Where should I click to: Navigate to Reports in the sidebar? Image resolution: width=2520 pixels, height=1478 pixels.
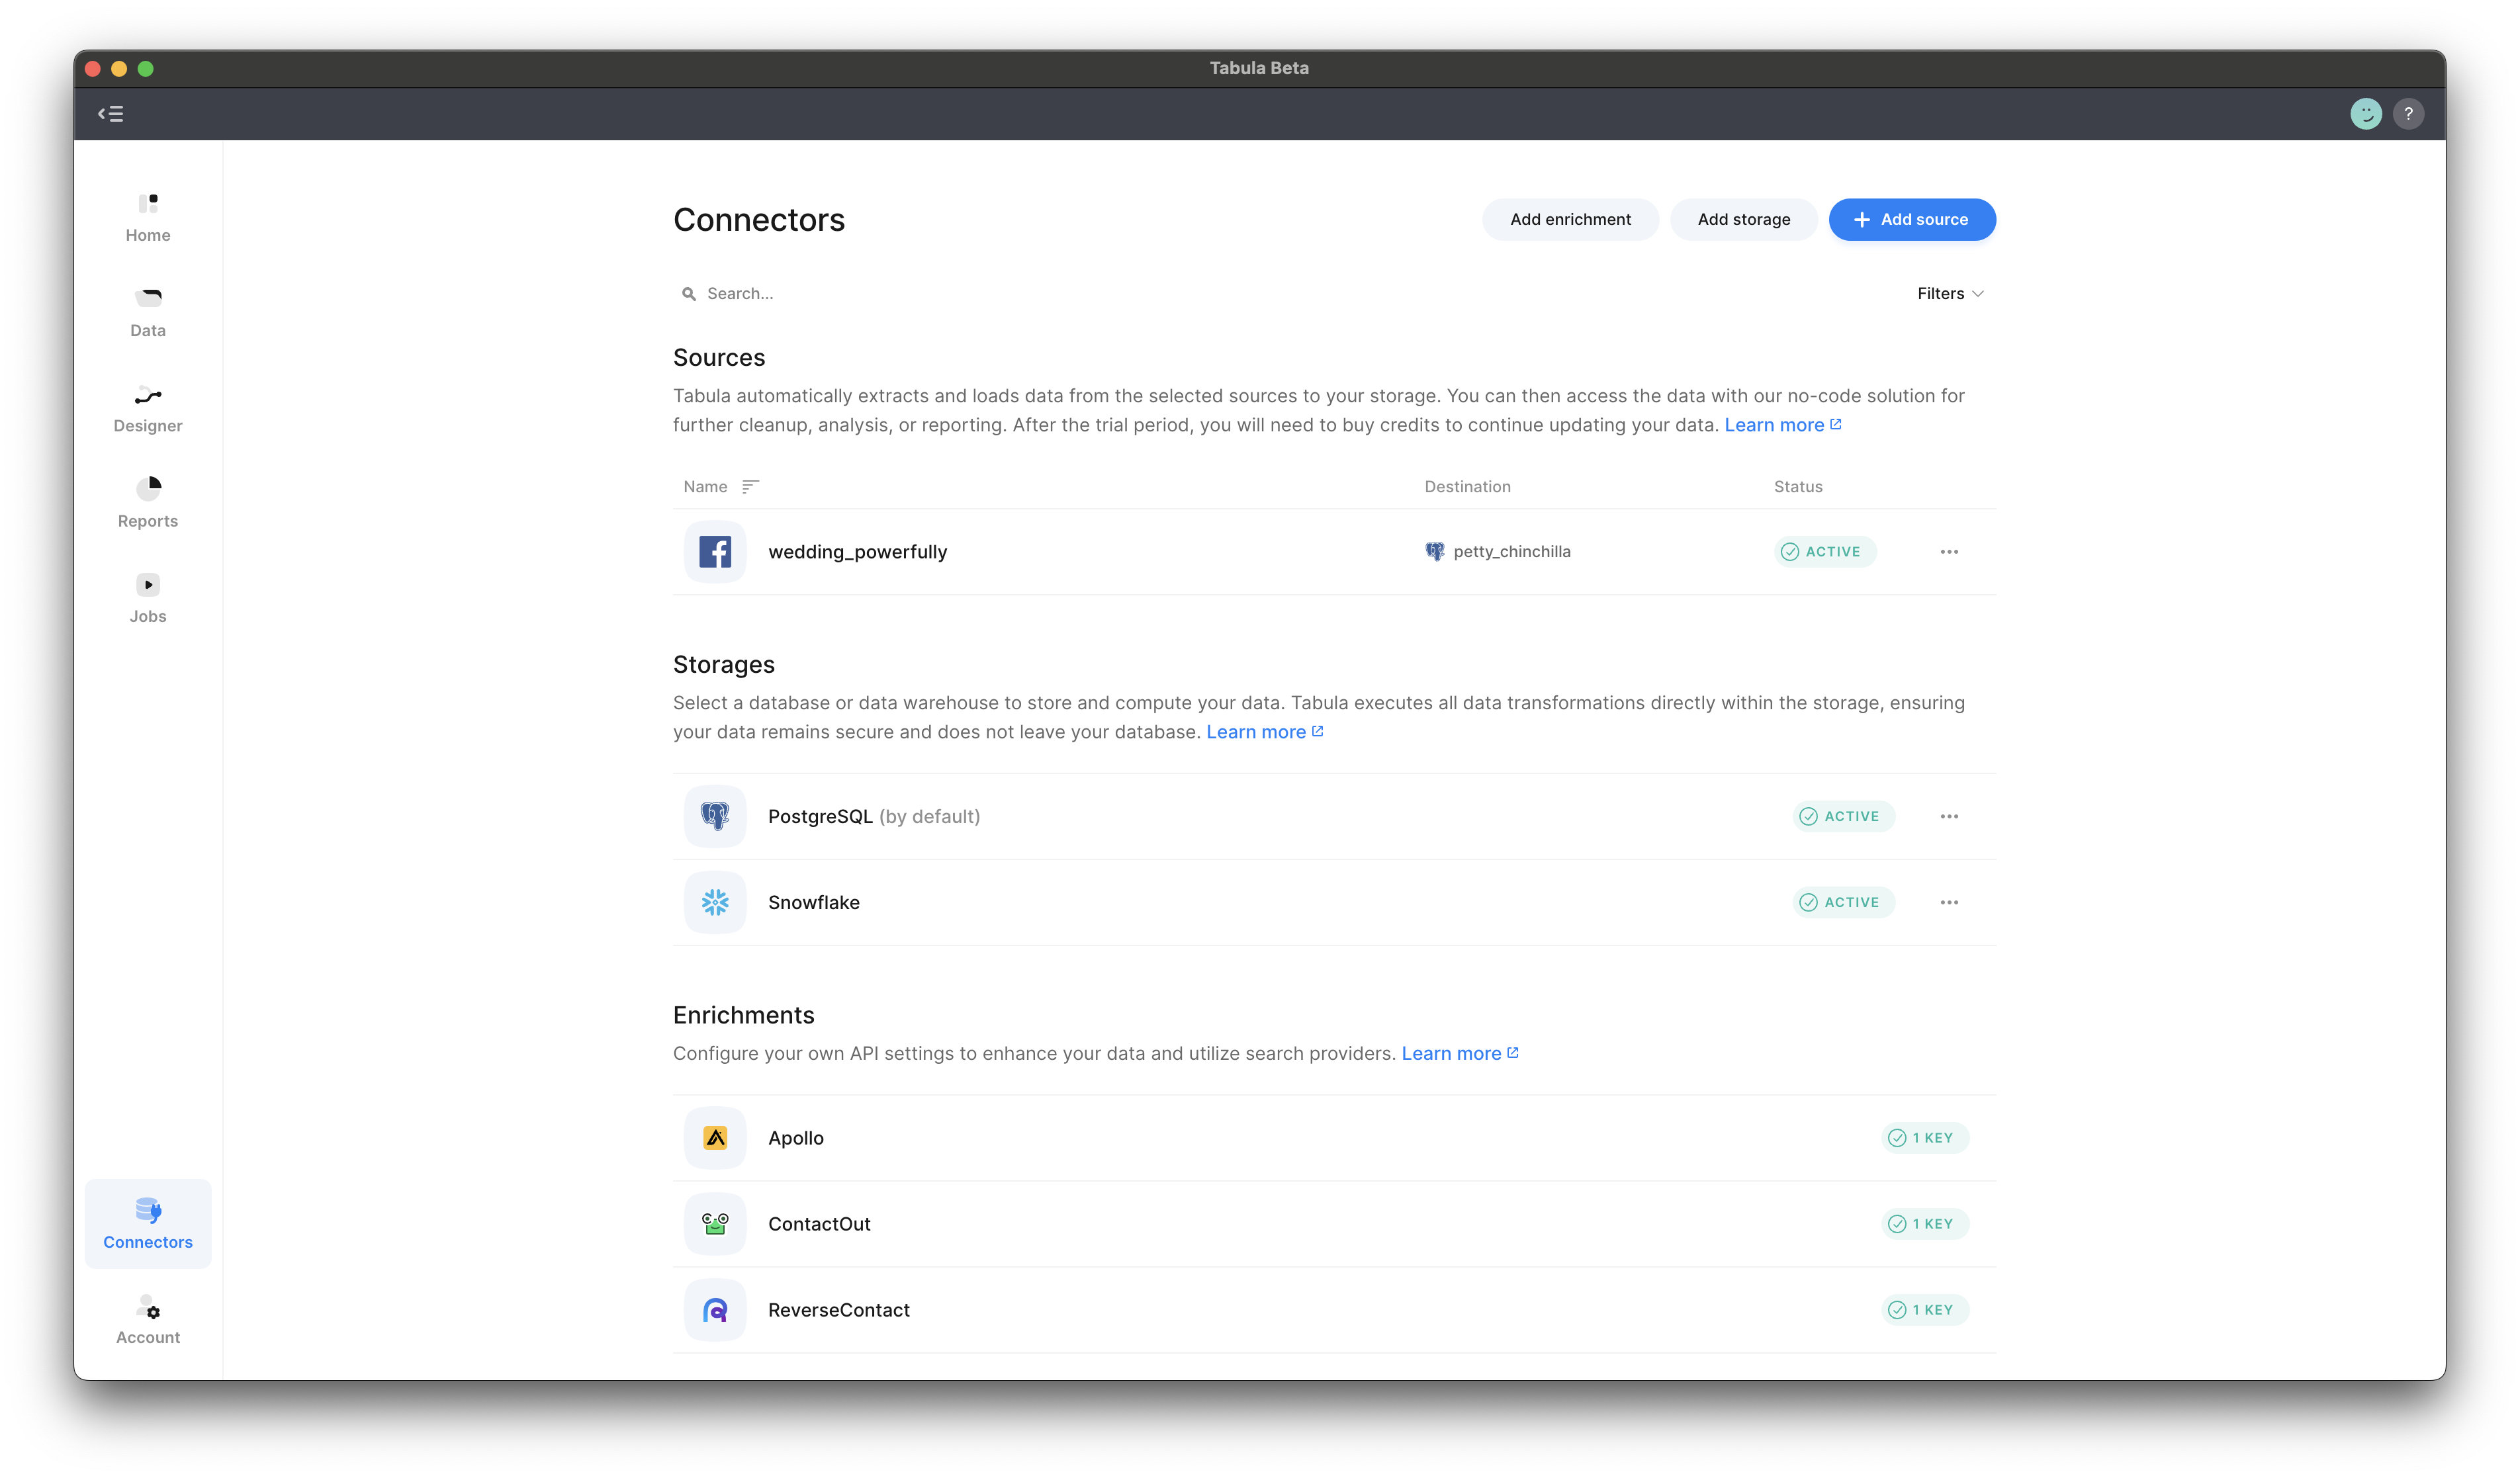148,504
